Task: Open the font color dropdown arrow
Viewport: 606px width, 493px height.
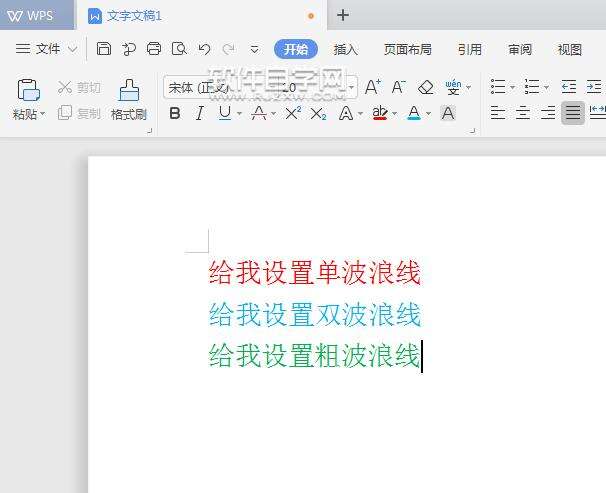Action: coord(428,114)
